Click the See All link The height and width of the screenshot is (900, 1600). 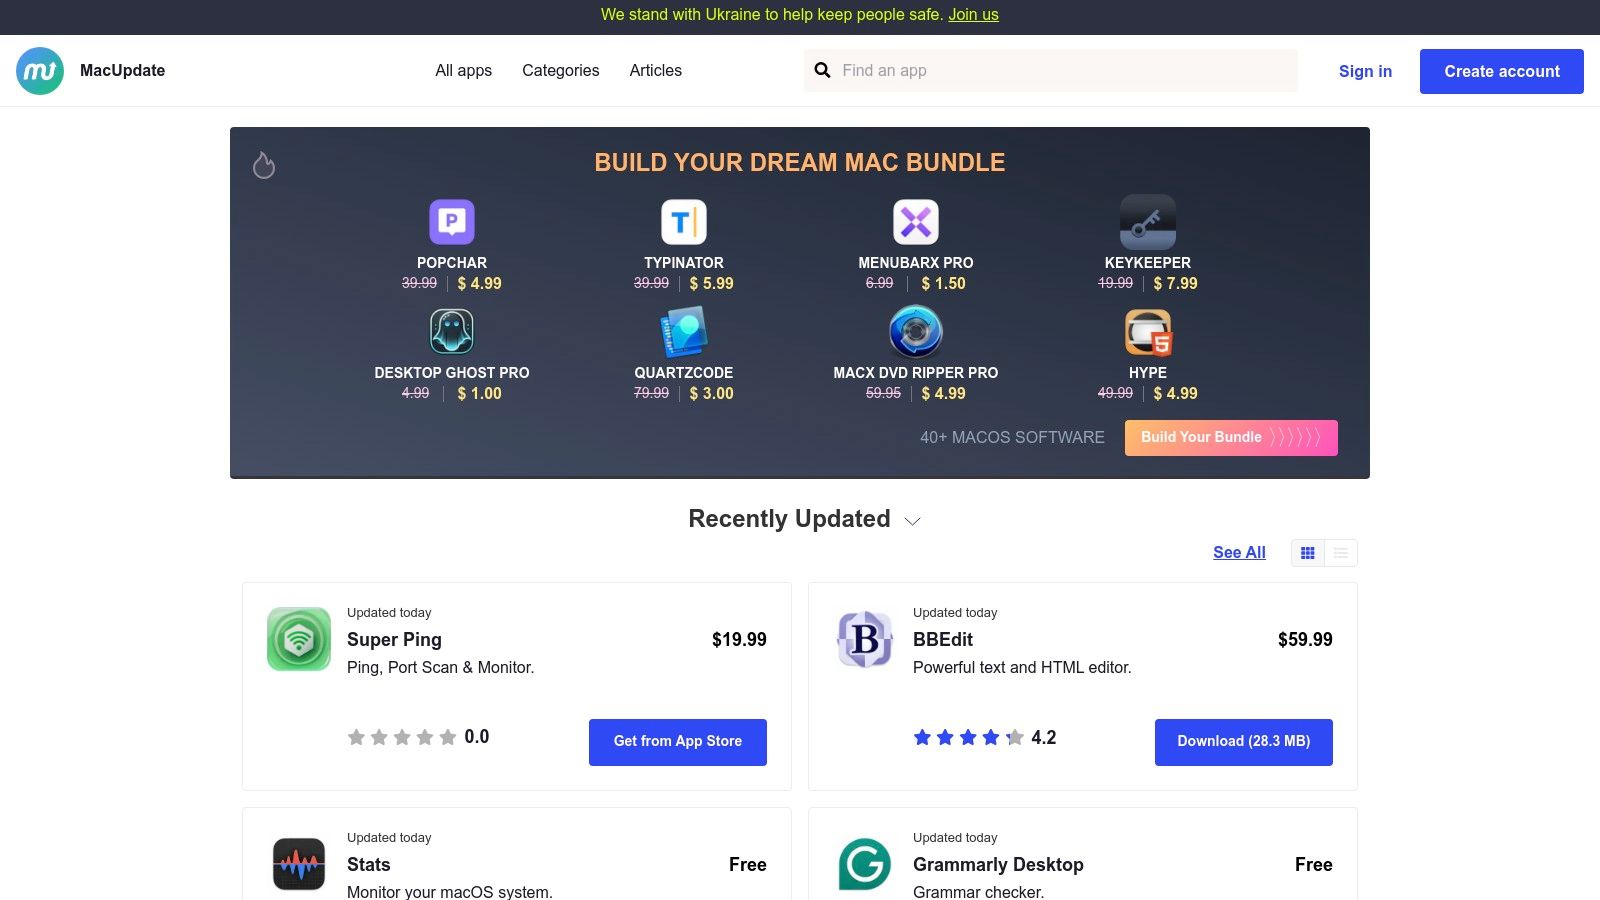click(1239, 553)
